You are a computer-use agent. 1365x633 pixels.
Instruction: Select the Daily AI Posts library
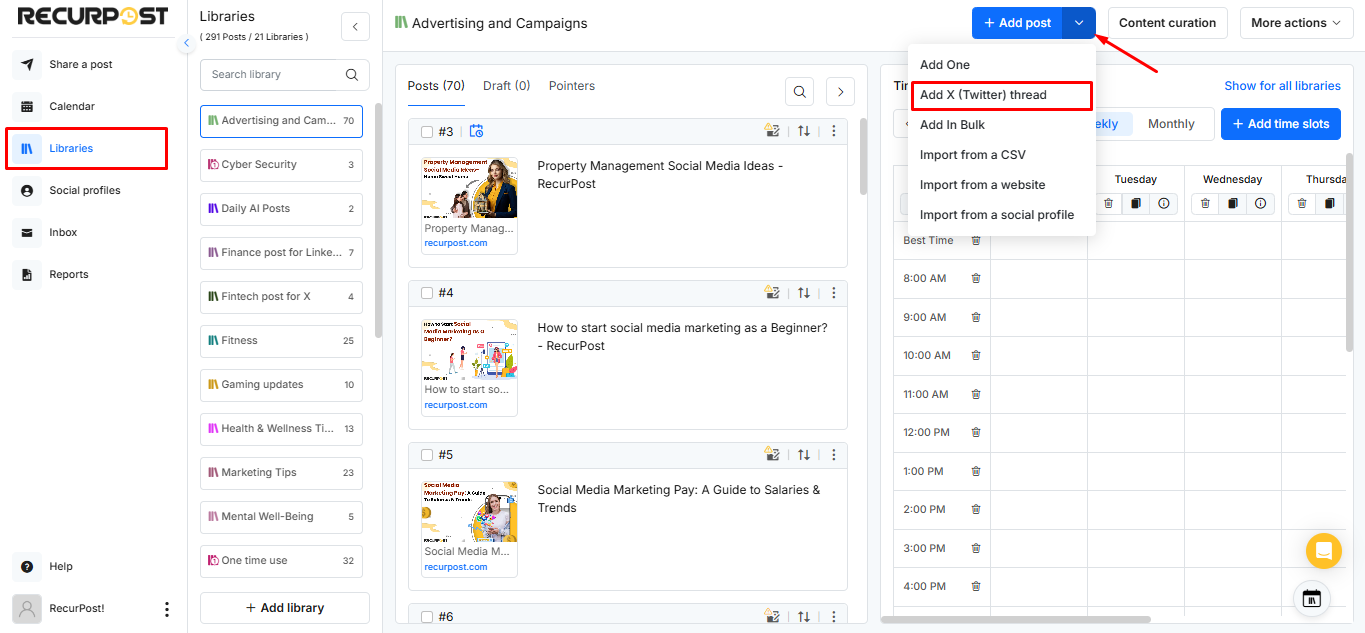tap(281, 209)
